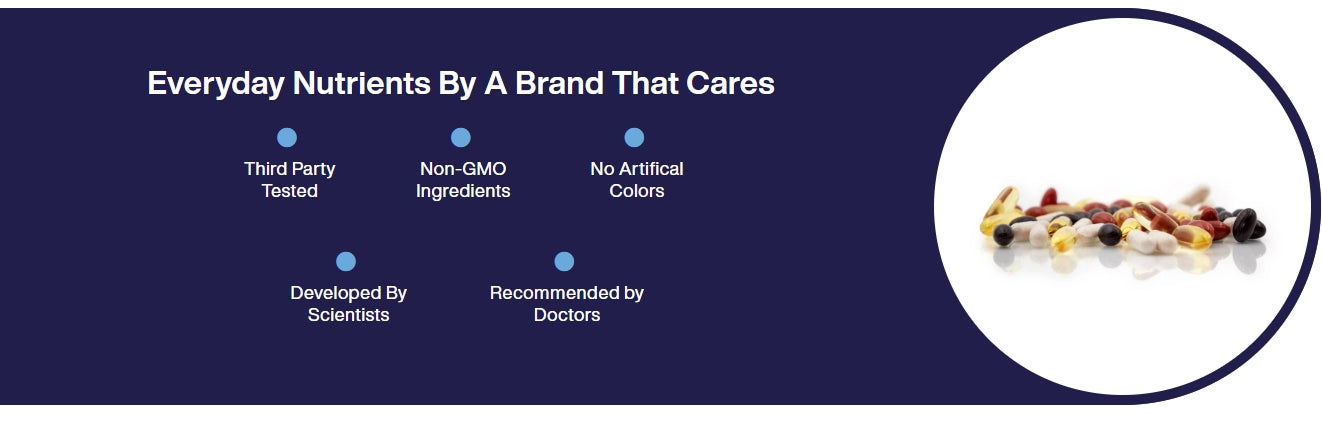The height and width of the screenshot is (421, 1322).
Task: Select the No Artifical Colors label
Action: [637, 180]
